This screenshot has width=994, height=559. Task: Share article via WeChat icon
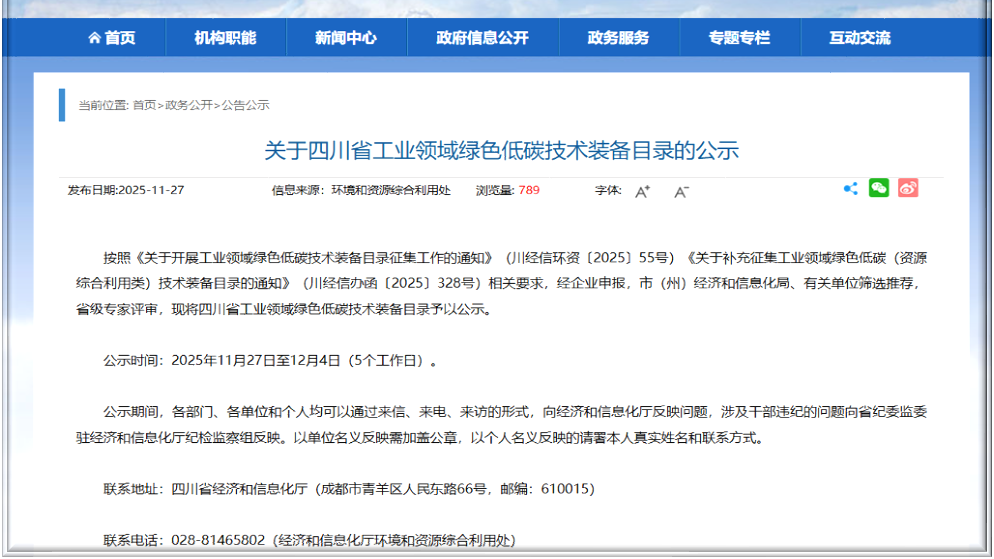coord(878,189)
